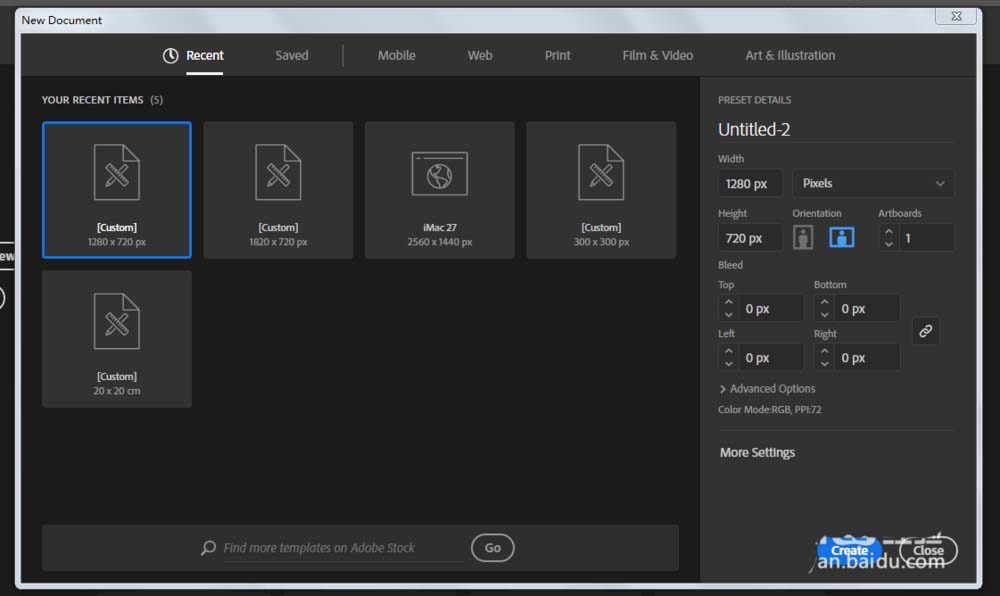The image size is (1000, 596).
Task: Click the Width input field
Action: 750,184
